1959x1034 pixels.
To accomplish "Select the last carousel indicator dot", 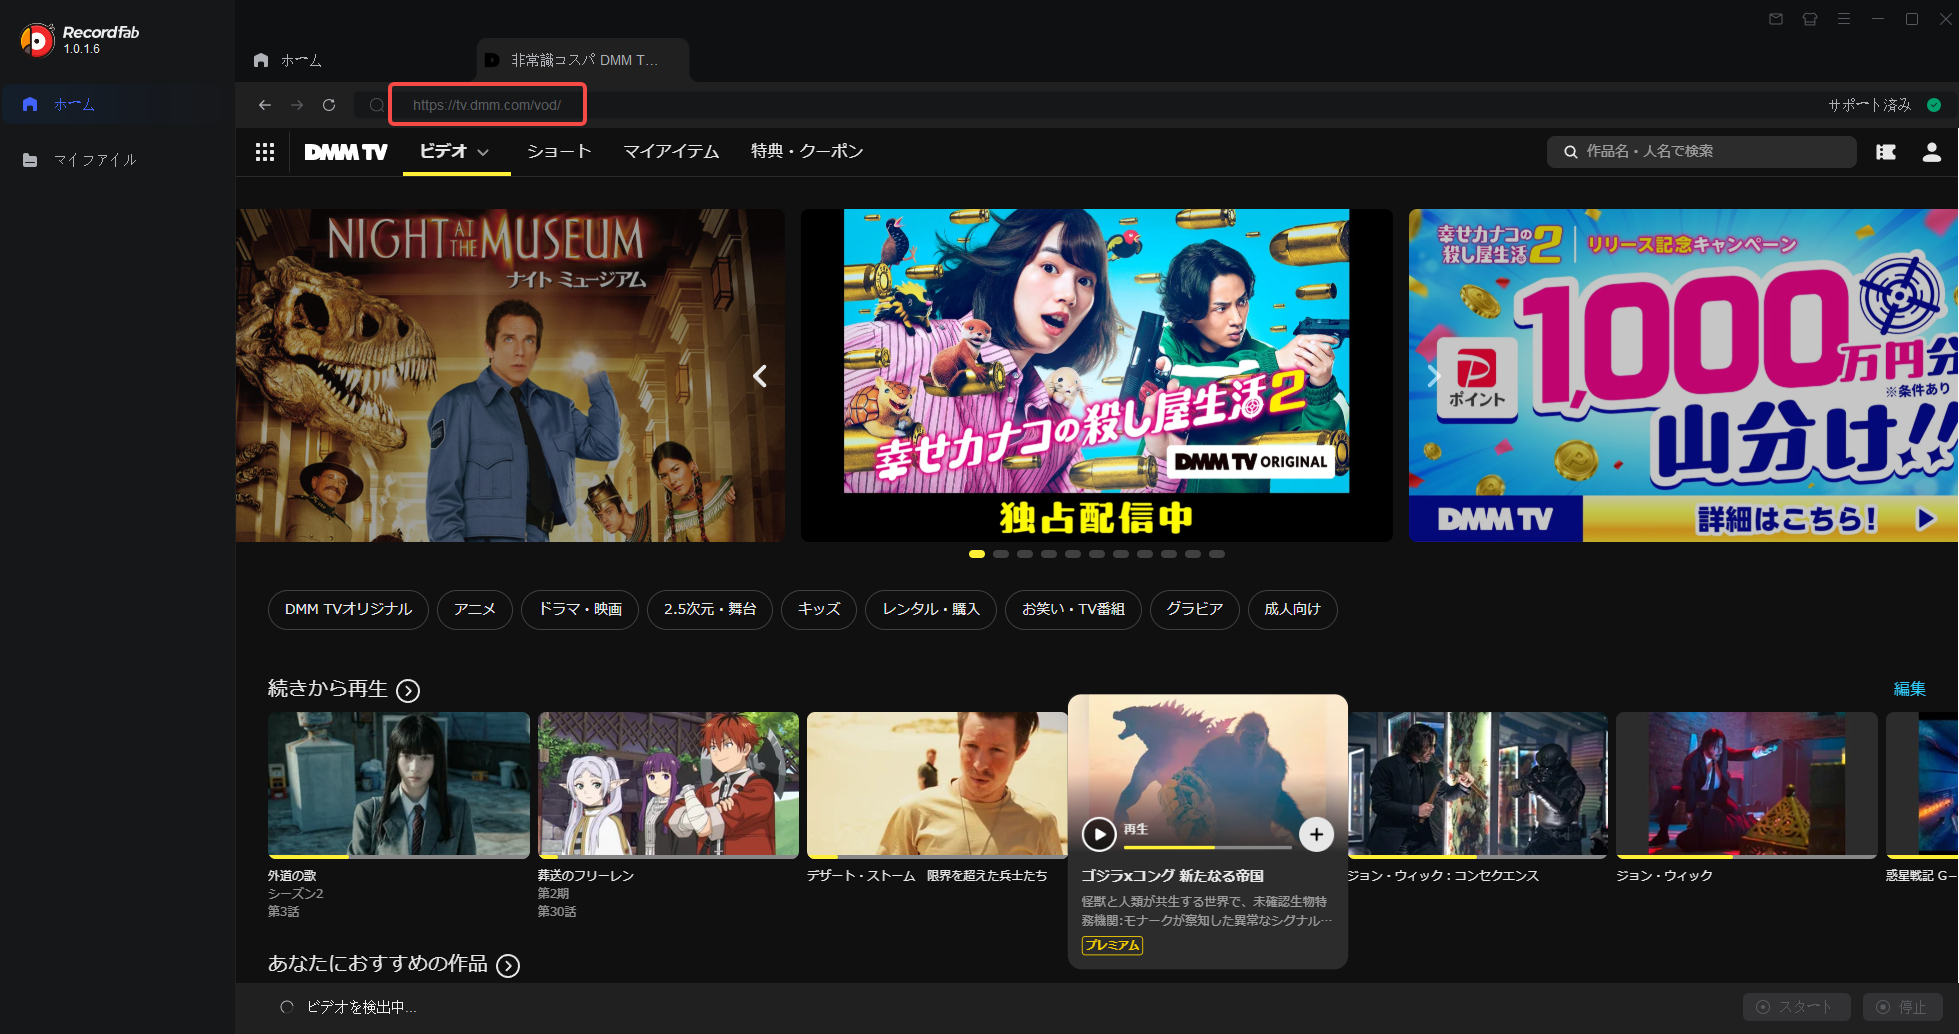I will click(x=1217, y=554).
